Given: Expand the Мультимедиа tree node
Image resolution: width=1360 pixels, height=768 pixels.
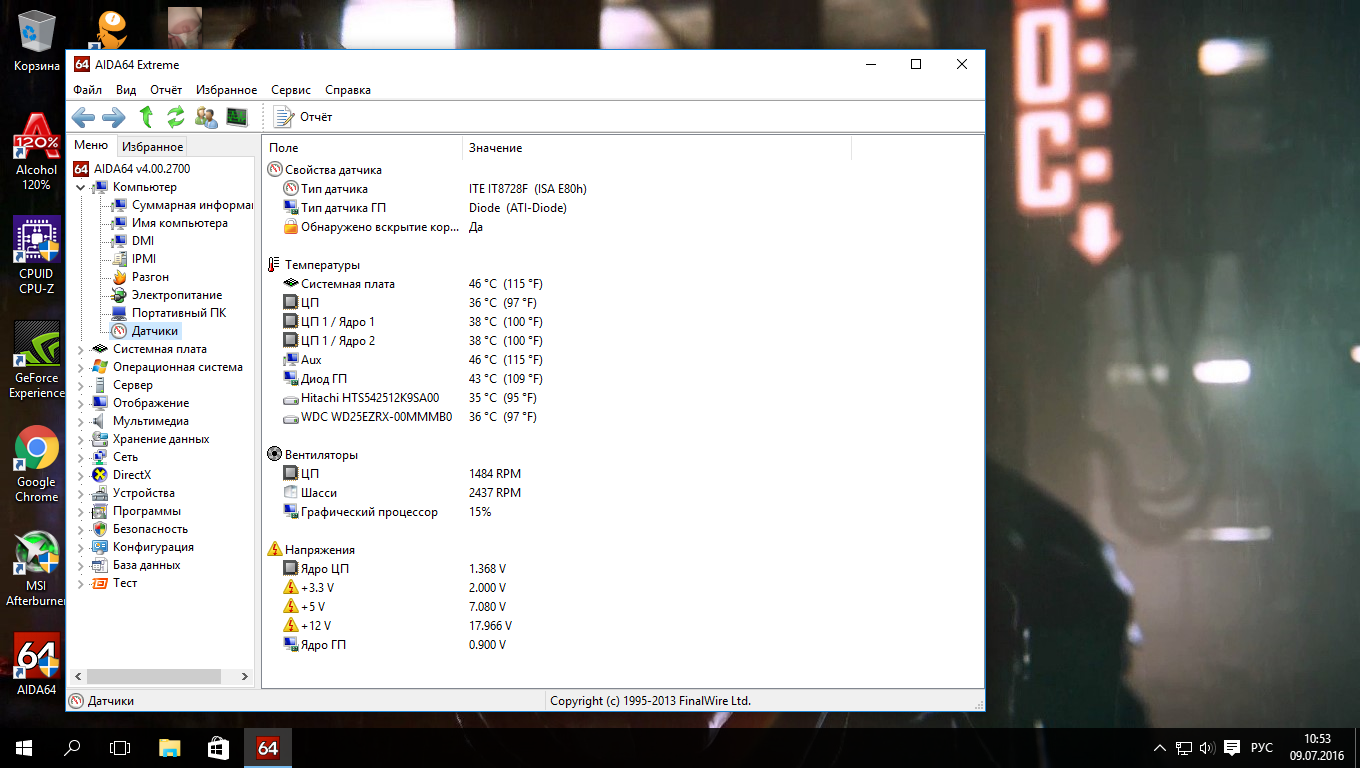Looking at the screenshot, I should coord(81,421).
